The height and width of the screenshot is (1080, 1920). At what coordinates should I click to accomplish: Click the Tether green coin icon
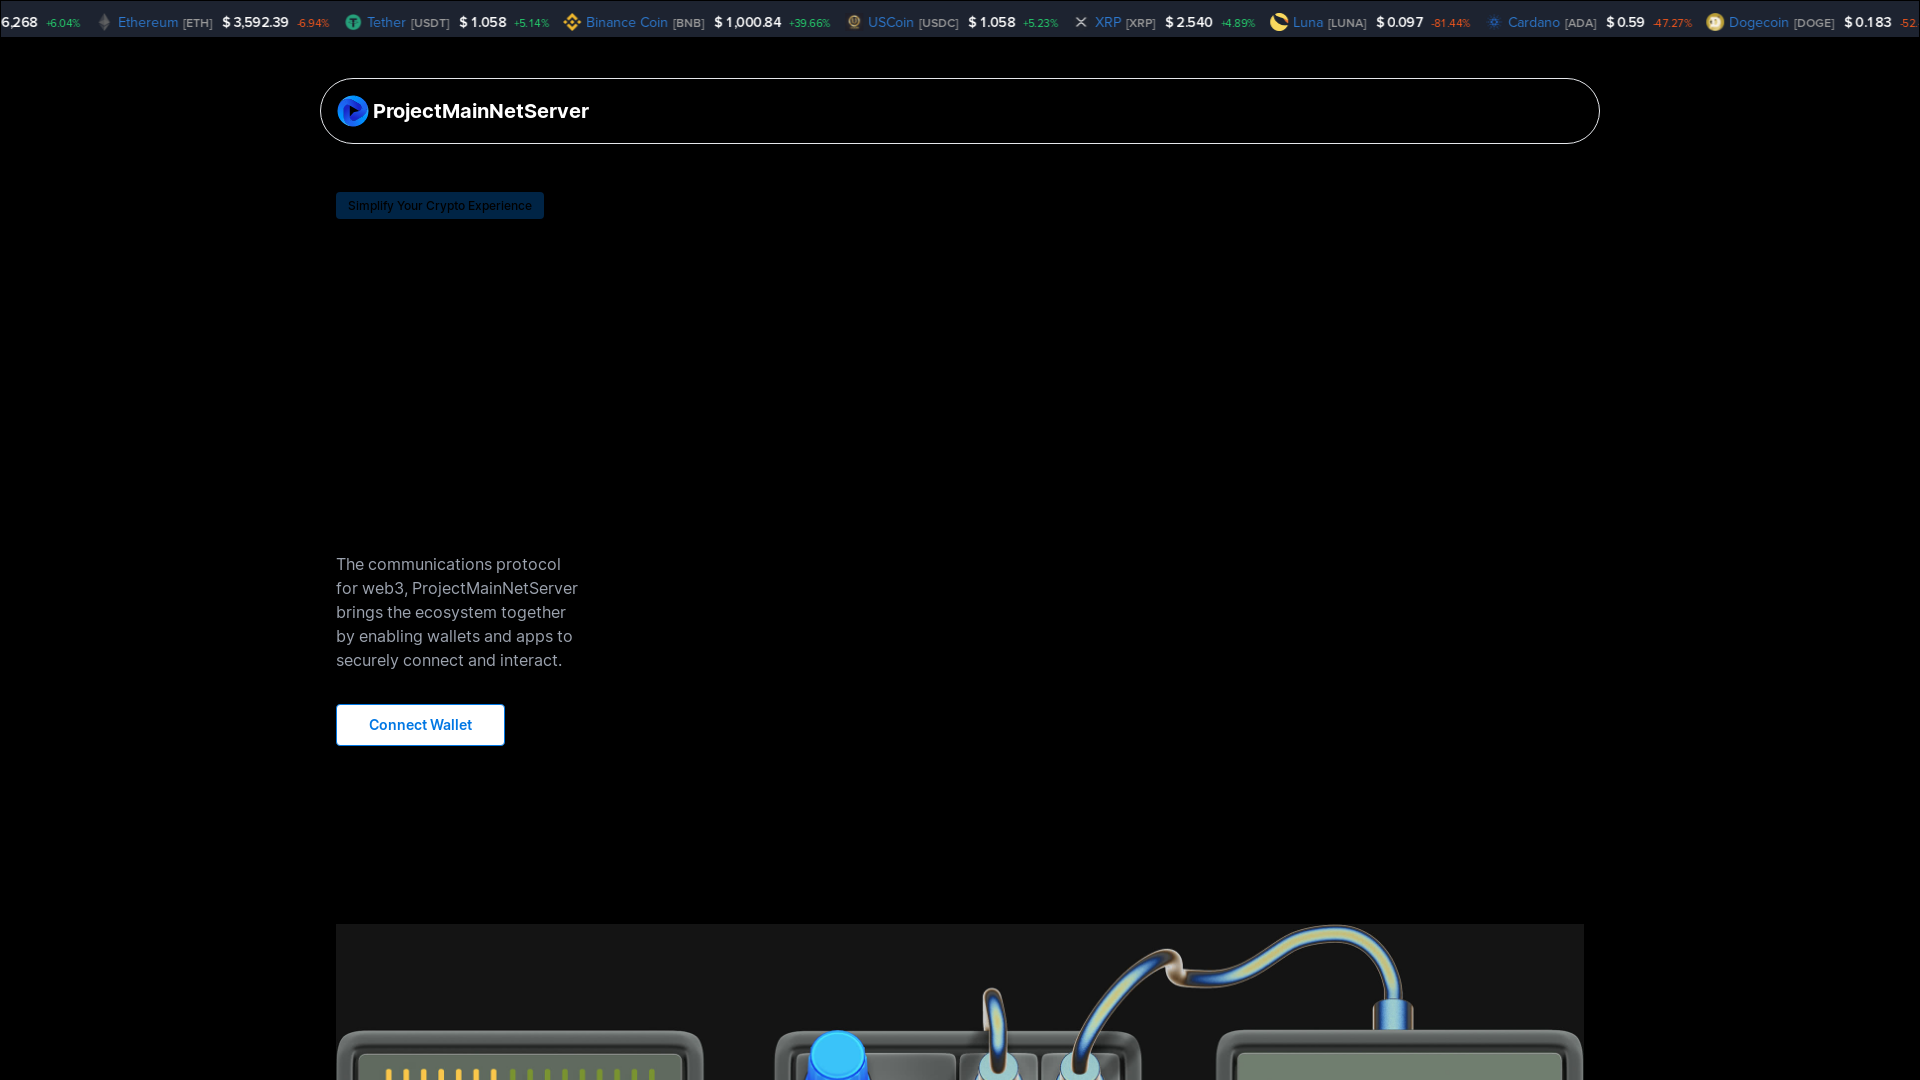point(353,22)
